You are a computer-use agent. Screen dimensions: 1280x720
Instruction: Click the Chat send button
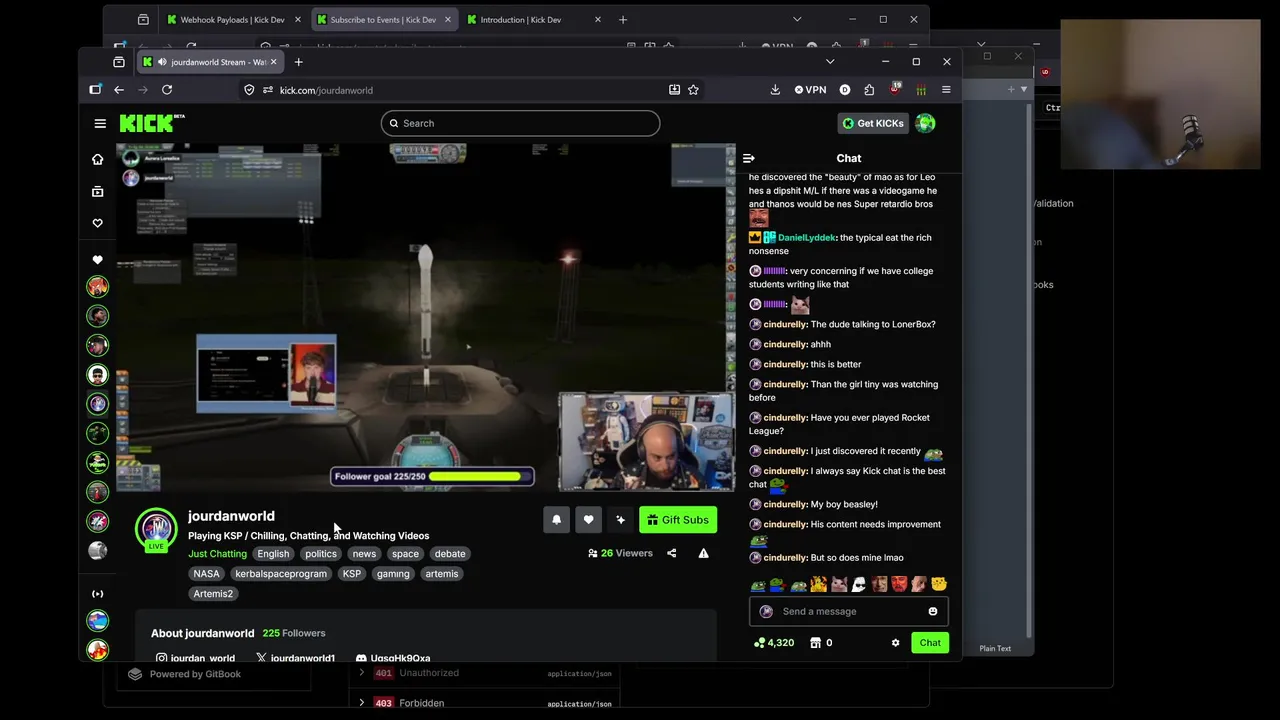click(930, 643)
